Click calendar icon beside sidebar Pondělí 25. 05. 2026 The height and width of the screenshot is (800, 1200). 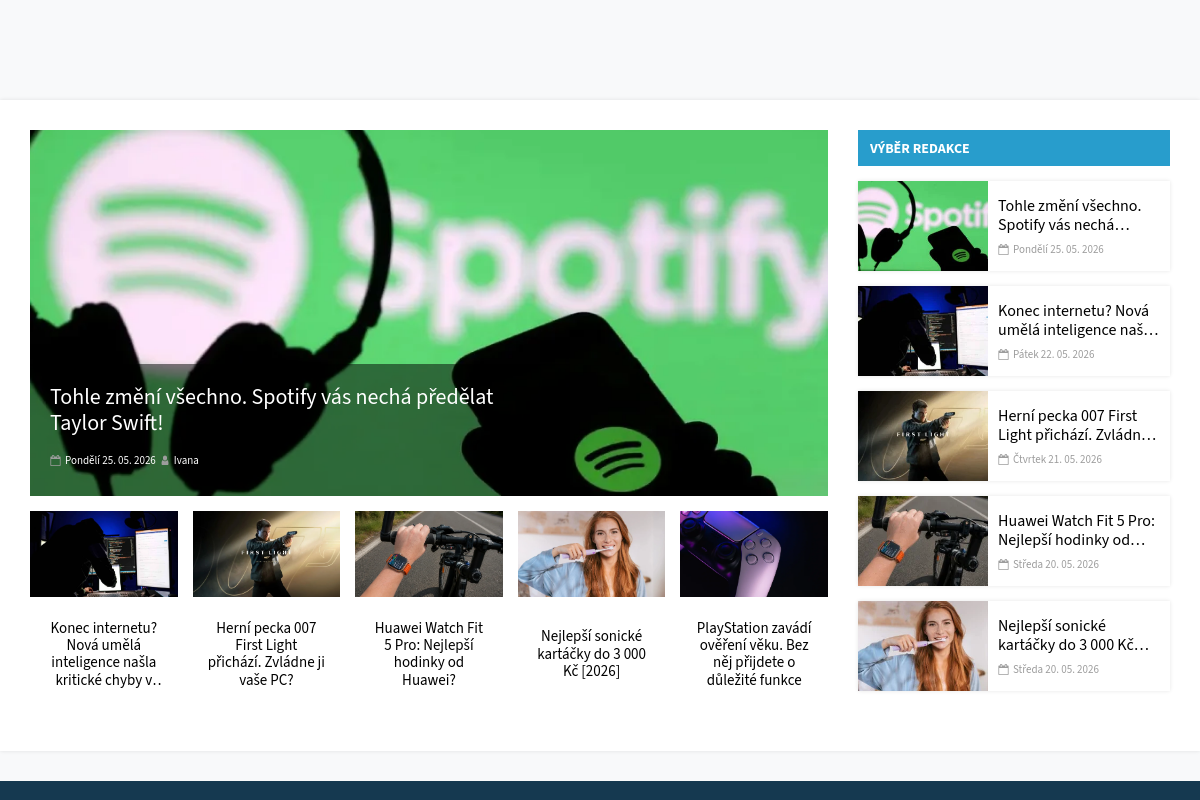click(x=1003, y=250)
